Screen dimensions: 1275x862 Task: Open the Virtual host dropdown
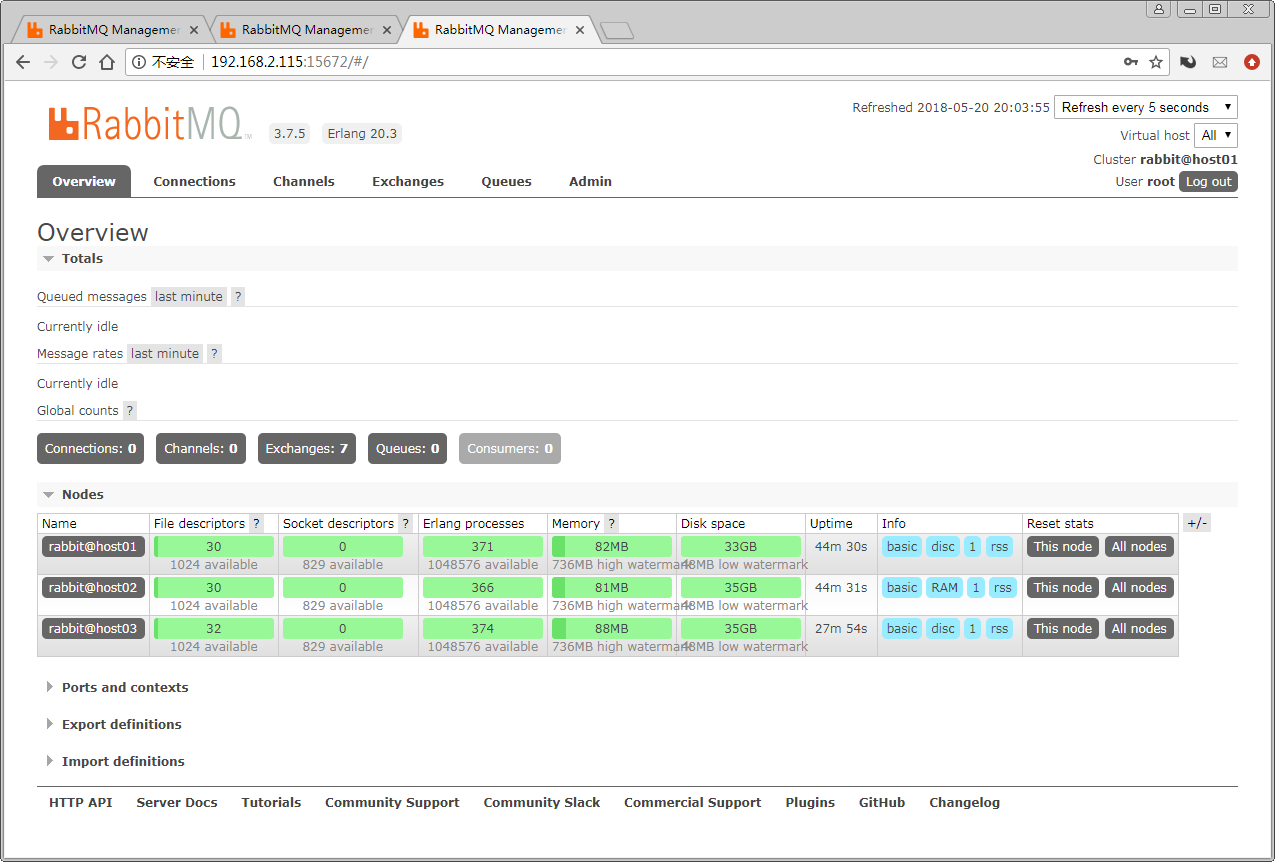pyautogui.click(x=1216, y=135)
